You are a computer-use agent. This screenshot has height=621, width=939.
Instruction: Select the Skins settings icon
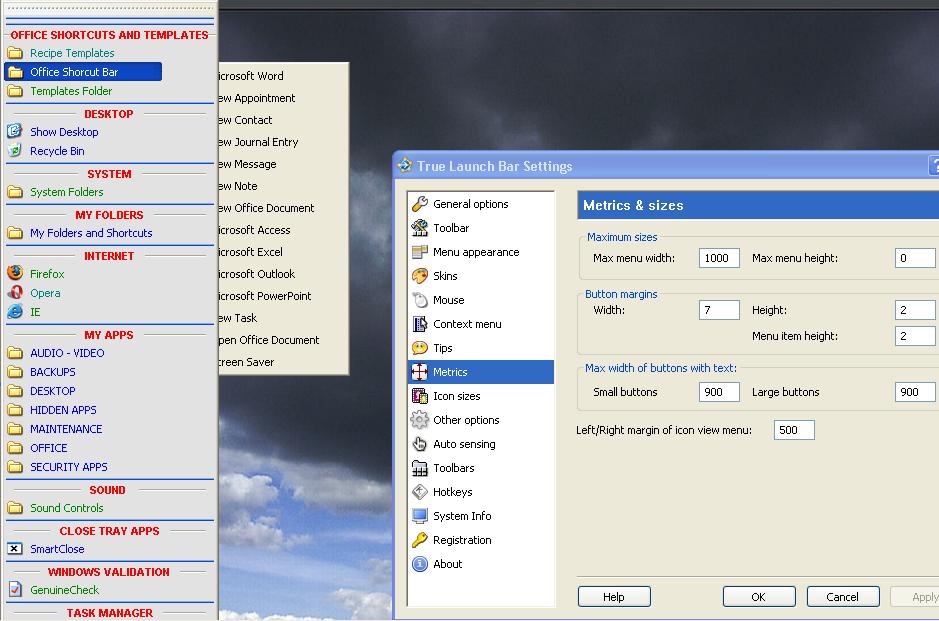[420, 276]
